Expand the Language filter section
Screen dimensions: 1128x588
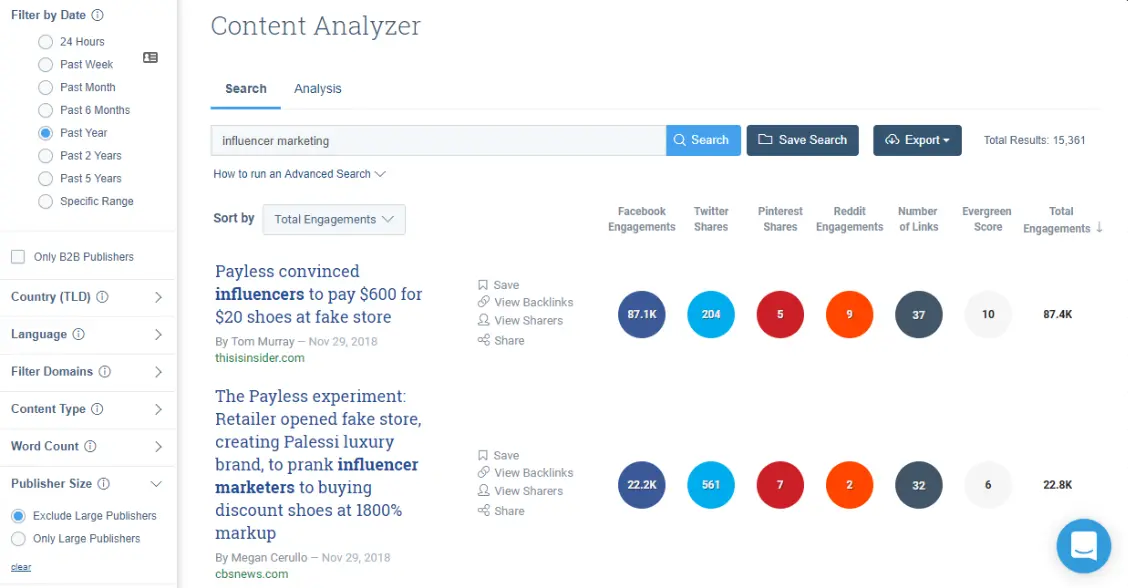(158, 334)
